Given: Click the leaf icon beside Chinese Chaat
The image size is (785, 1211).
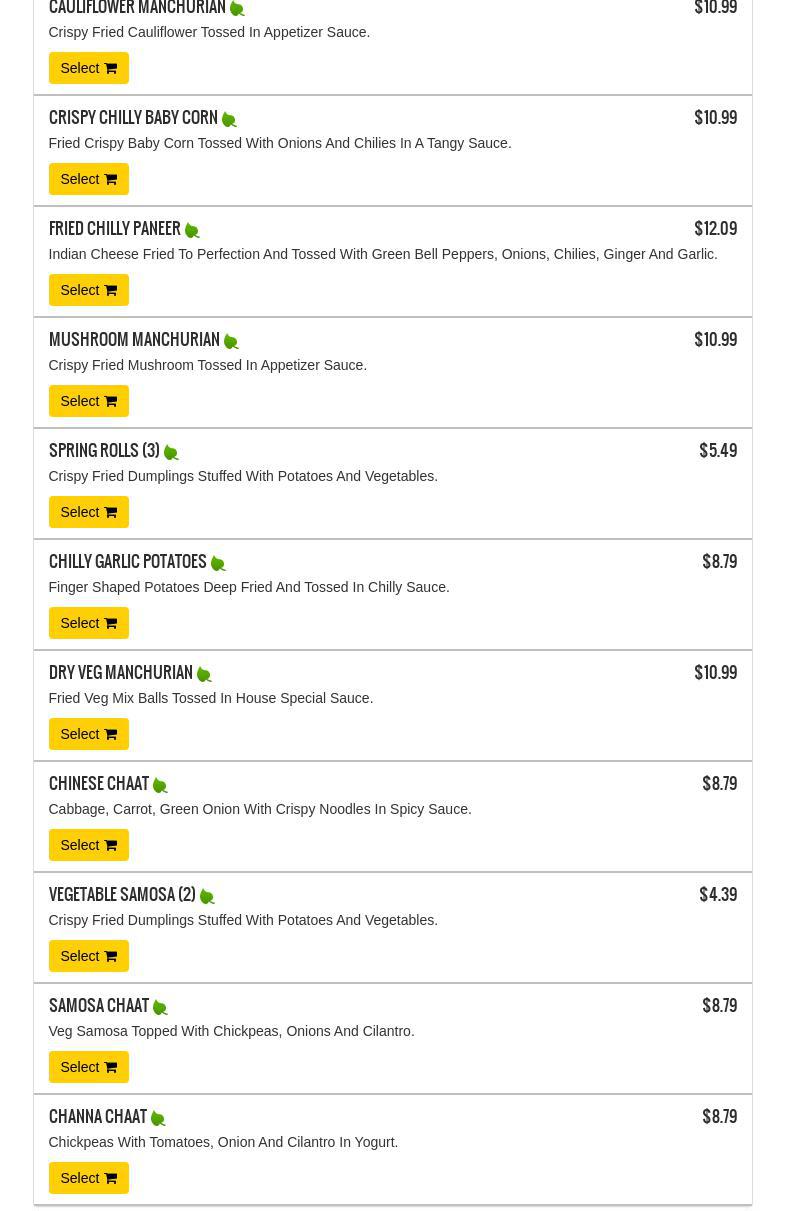Looking at the screenshot, I should [x=160, y=786].
